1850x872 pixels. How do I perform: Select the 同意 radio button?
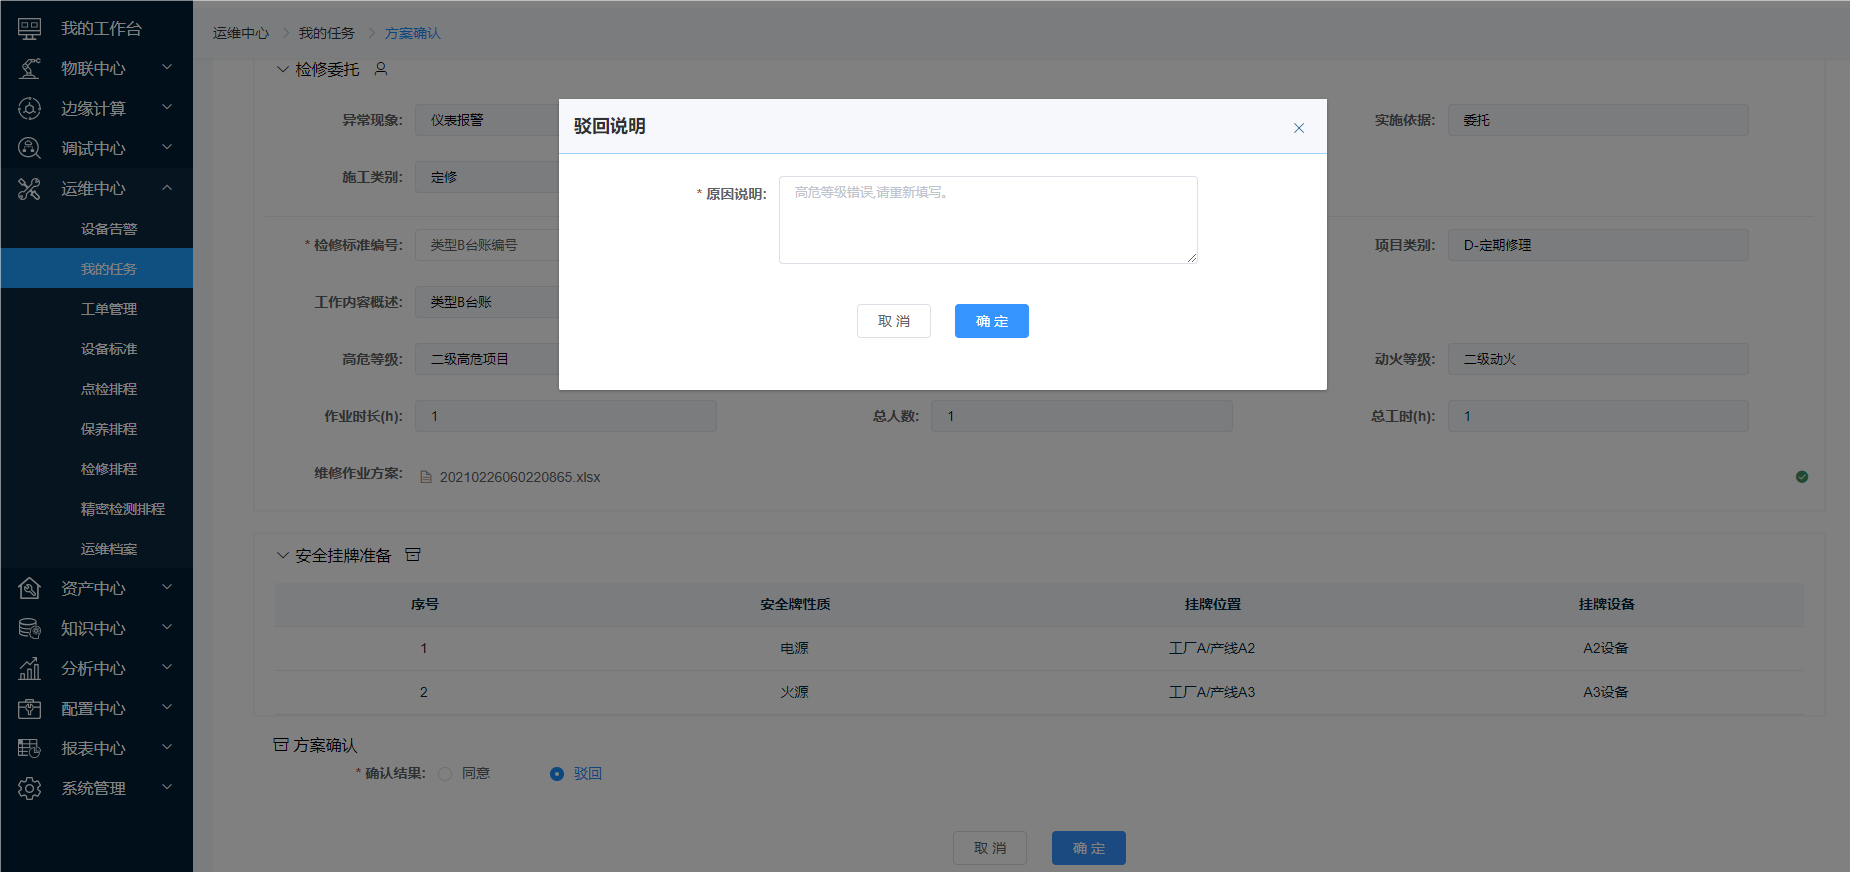[x=445, y=774]
